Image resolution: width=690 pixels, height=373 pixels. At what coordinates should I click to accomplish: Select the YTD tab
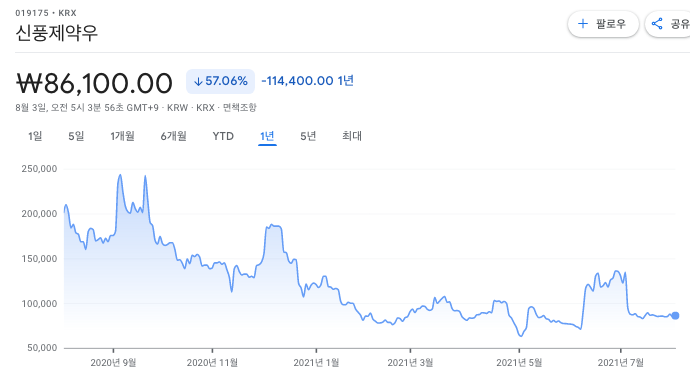[223, 136]
